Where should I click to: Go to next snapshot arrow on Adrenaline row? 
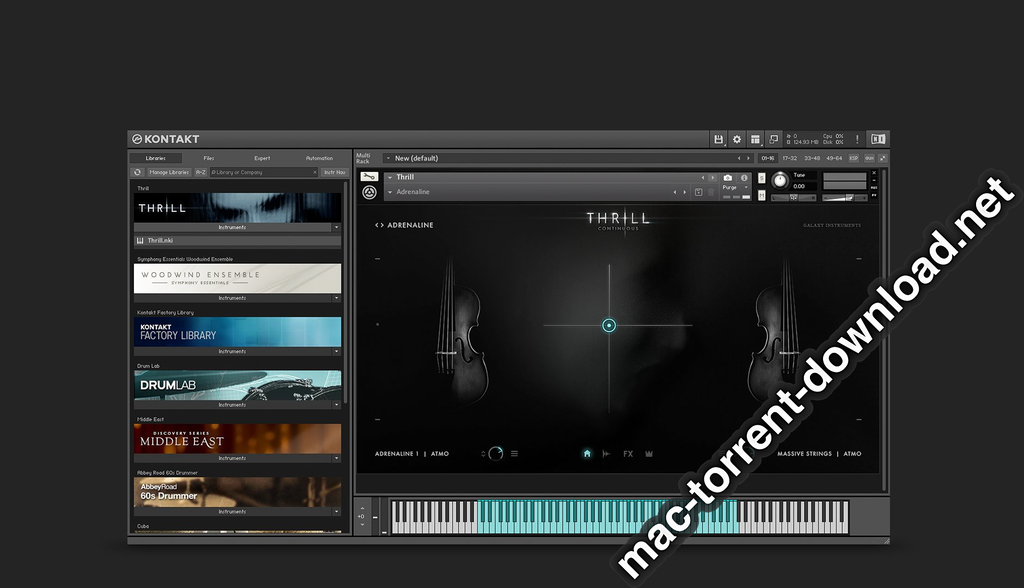pyautogui.click(x=684, y=192)
